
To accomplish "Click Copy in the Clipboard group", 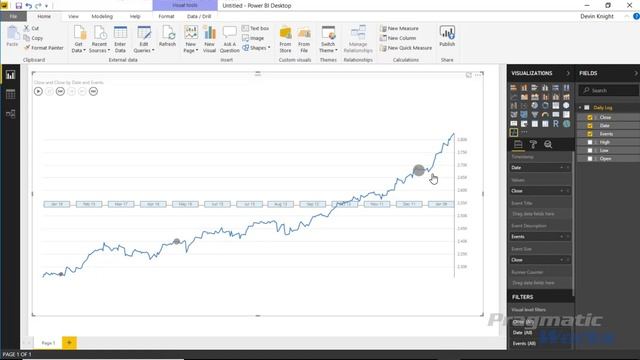I will click(x=33, y=38).
